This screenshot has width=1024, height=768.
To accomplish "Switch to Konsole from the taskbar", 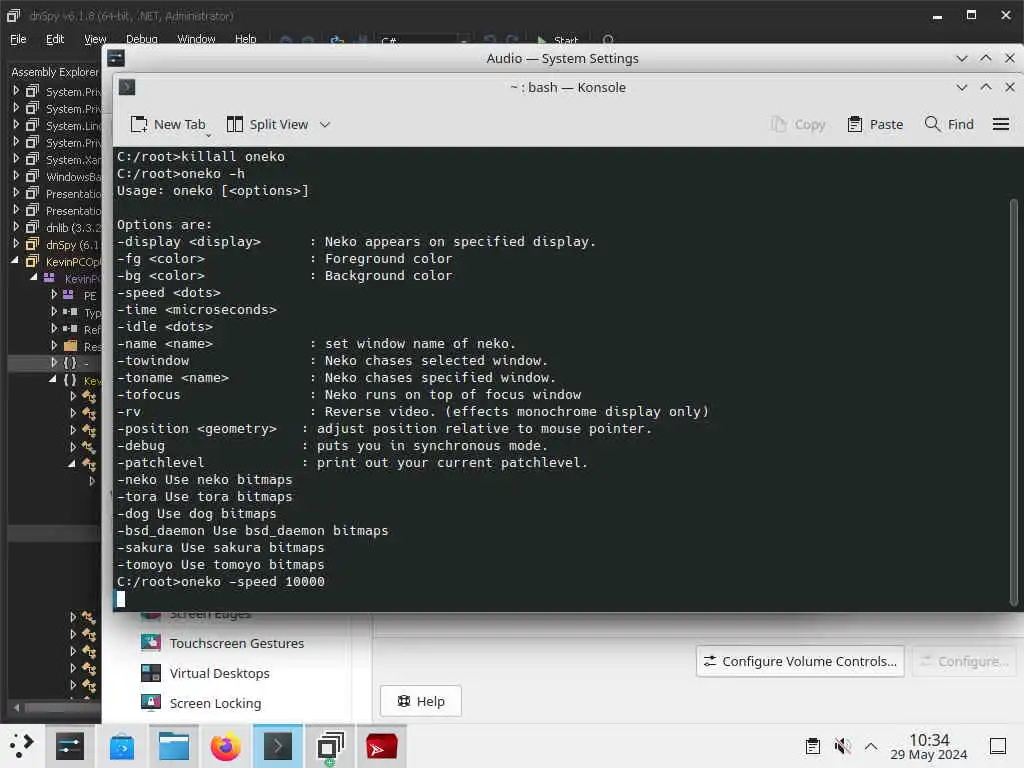I will [x=278, y=746].
